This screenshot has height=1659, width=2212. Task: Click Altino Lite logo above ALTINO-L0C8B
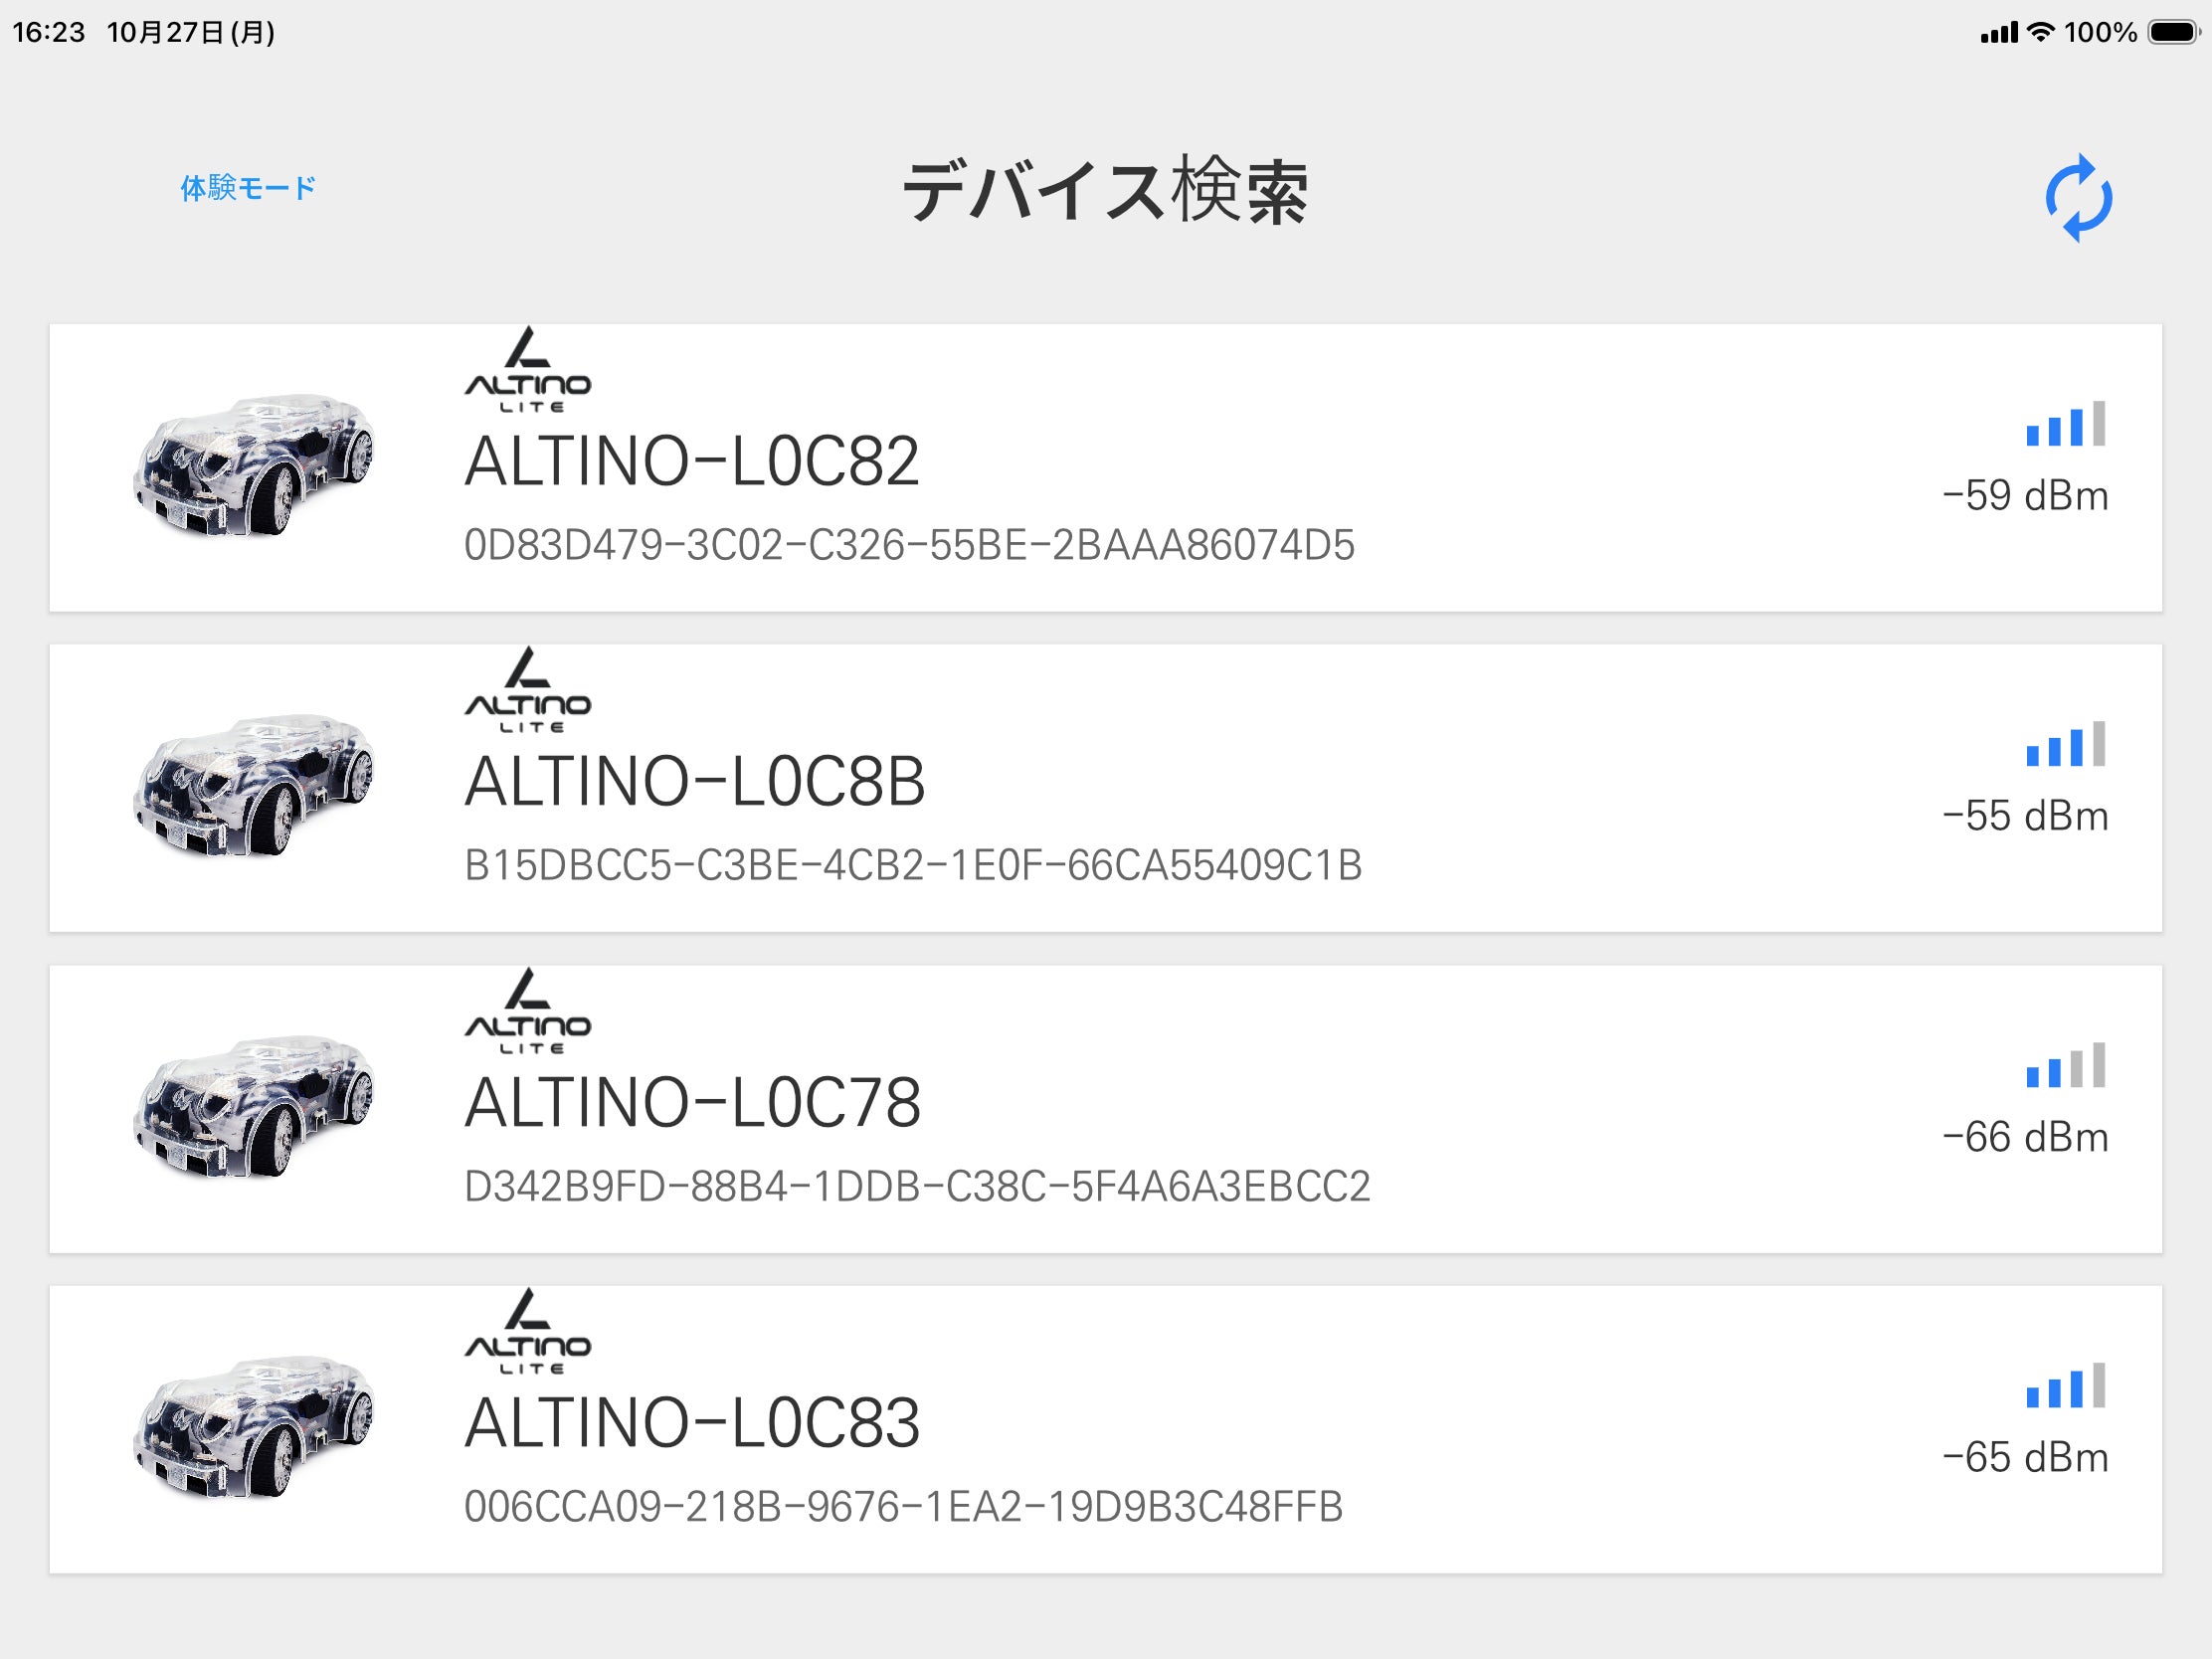point(528,691)
